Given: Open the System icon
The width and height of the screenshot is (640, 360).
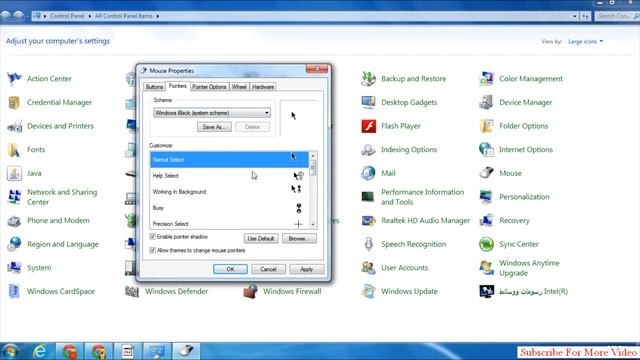Looking at the screenshot, I should coord(14,268).
